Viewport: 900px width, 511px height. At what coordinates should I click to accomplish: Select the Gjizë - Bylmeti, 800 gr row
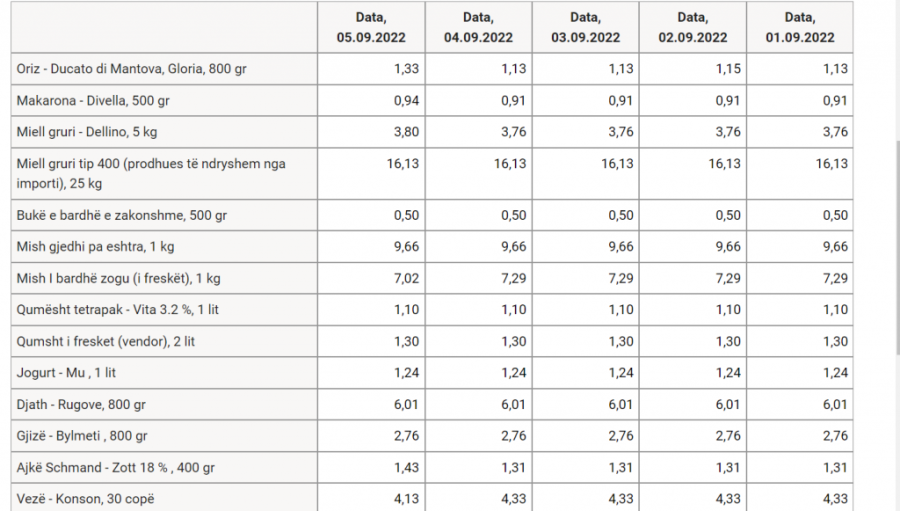tap(432, 436)
